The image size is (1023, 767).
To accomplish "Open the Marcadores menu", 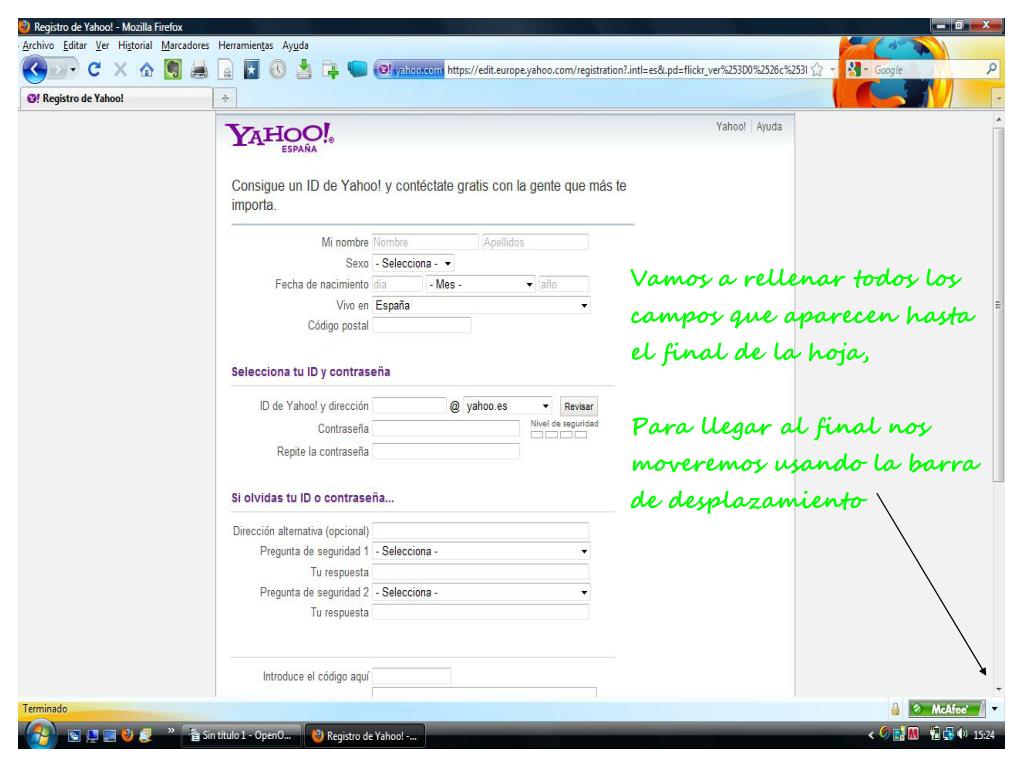I will point(185,46).
